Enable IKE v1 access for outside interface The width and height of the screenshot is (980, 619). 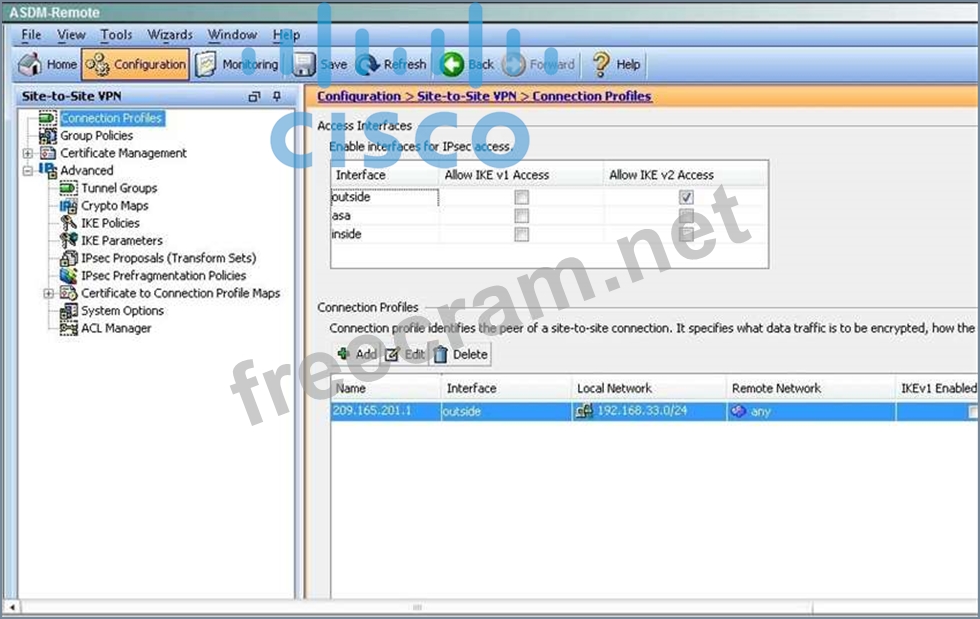click(x=521, y=198)
